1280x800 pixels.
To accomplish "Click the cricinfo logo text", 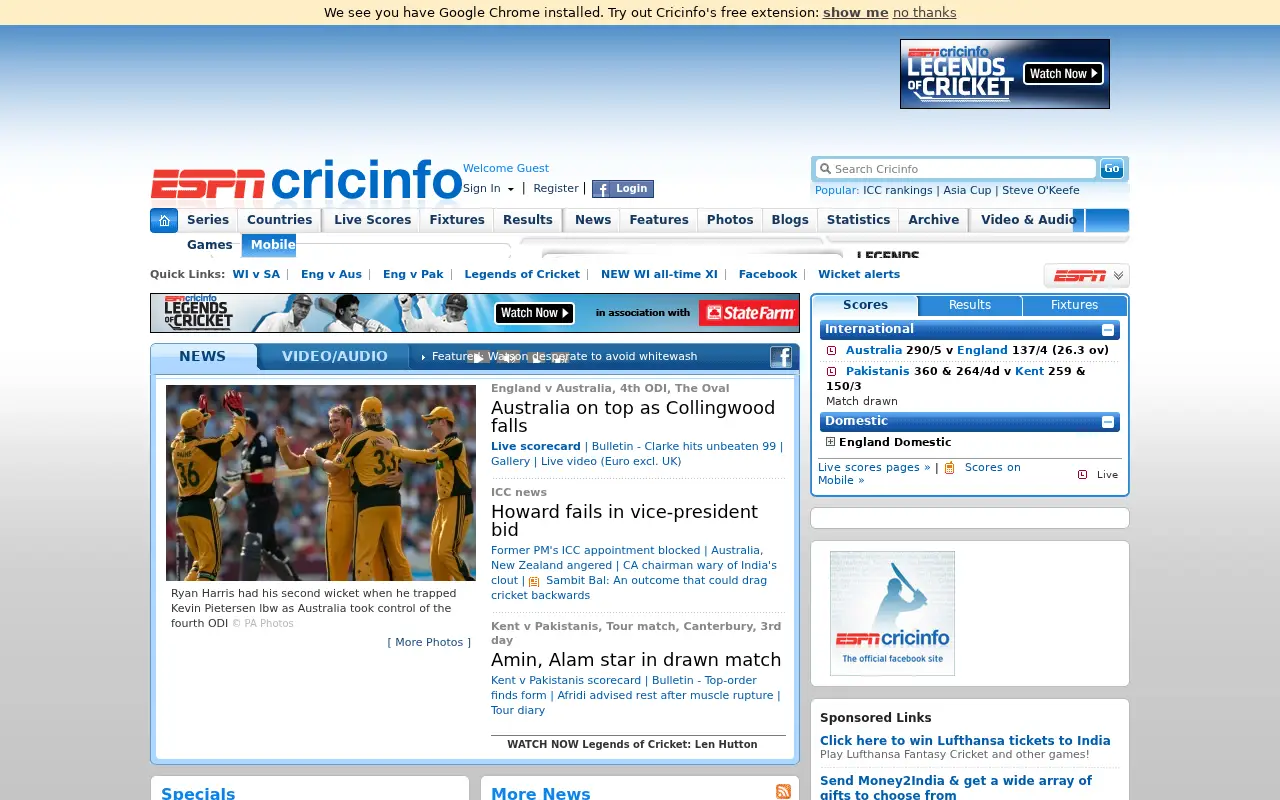I will click(x=367, y=180).
